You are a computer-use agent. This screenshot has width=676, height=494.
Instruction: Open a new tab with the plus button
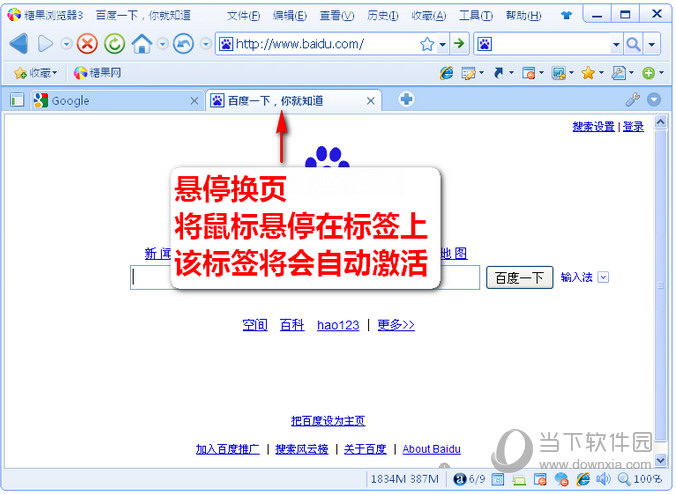pos(406,100)
